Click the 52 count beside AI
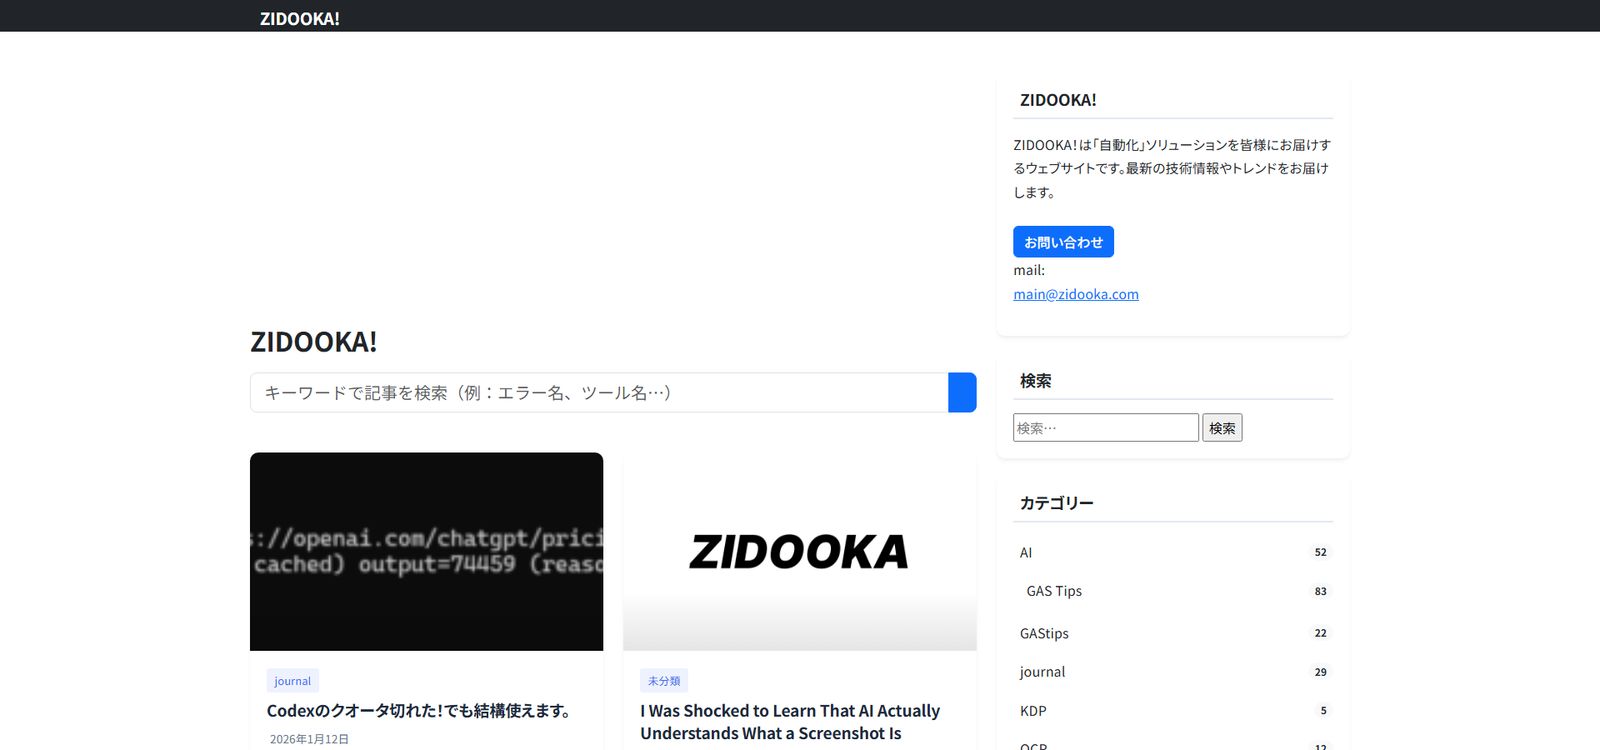The width and height of the screenshot is (1600, 750). point(1321,552)
